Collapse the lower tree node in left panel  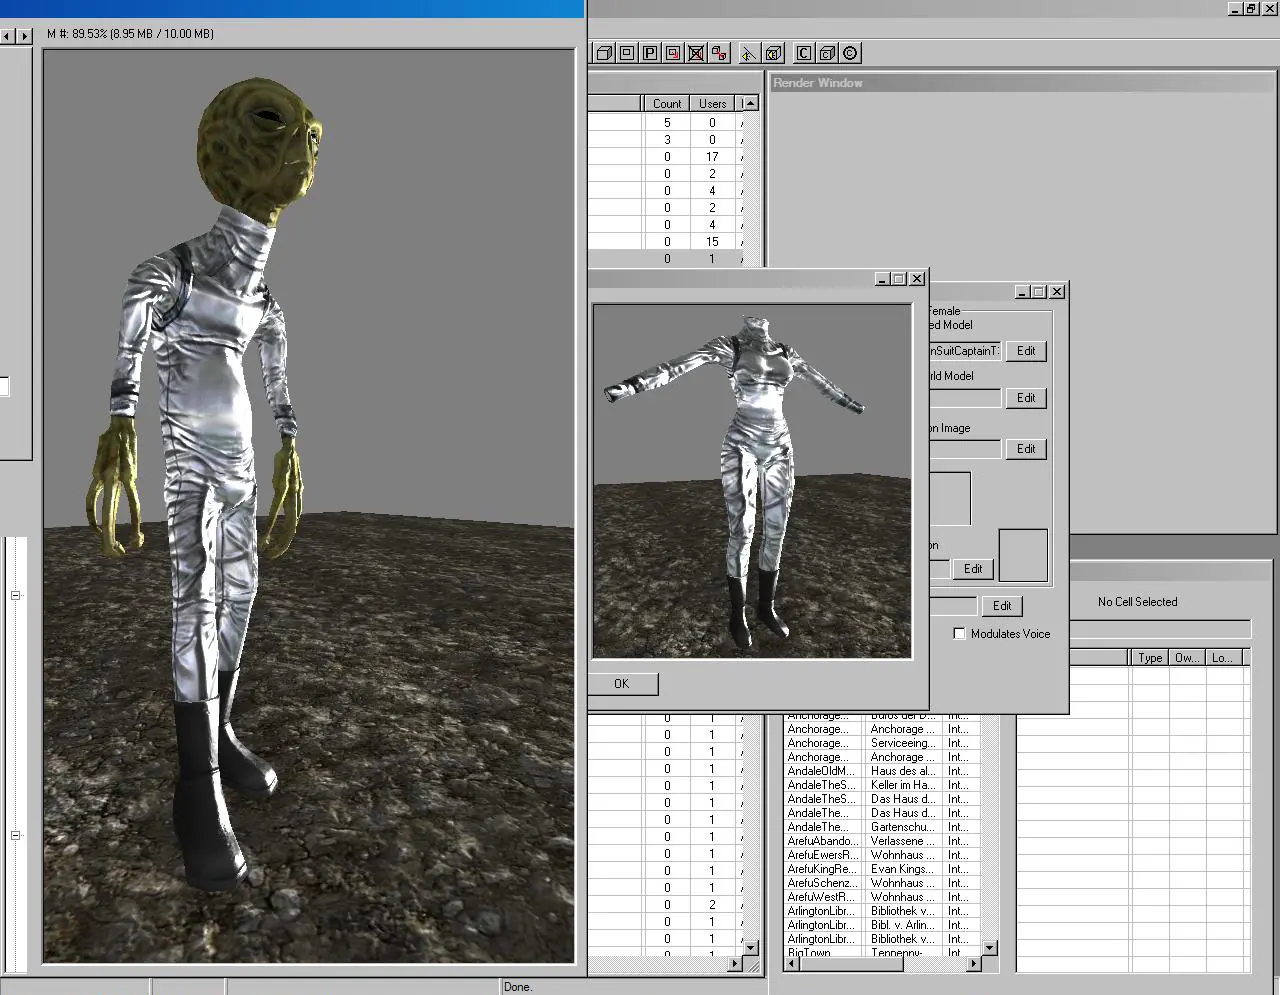[x=15, y=835]
